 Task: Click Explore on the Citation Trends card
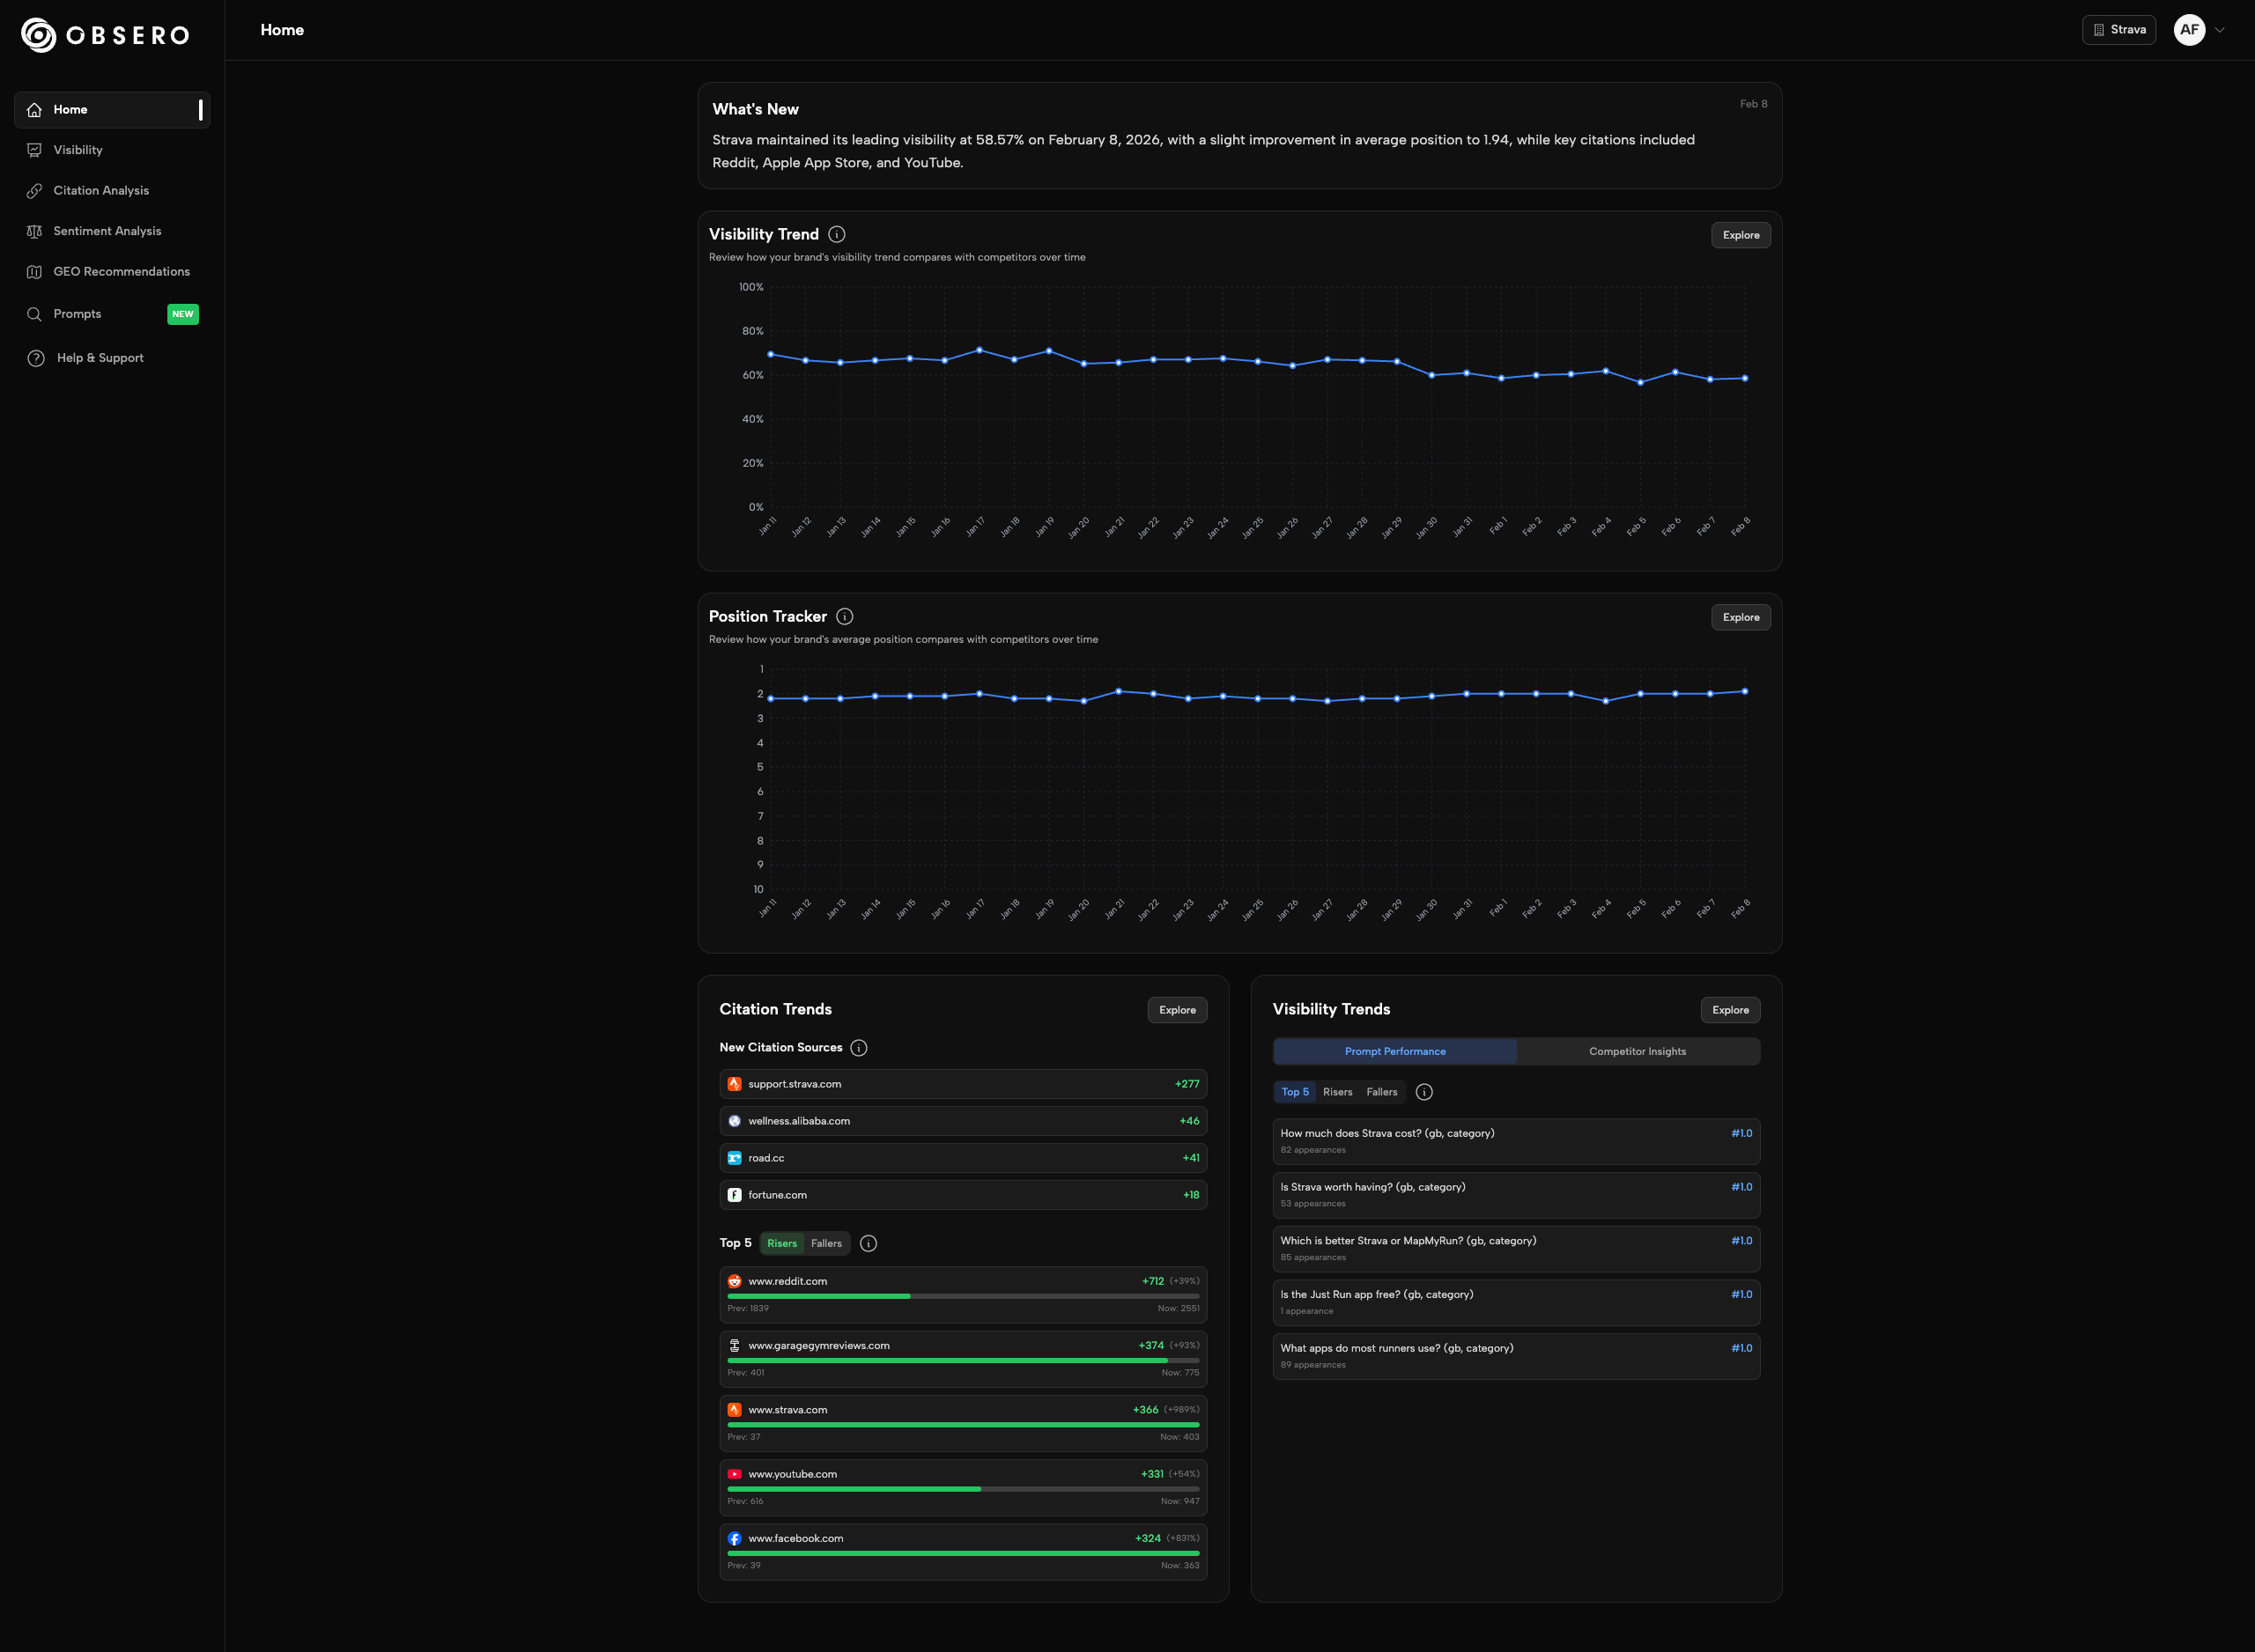pos(1177,1010)
